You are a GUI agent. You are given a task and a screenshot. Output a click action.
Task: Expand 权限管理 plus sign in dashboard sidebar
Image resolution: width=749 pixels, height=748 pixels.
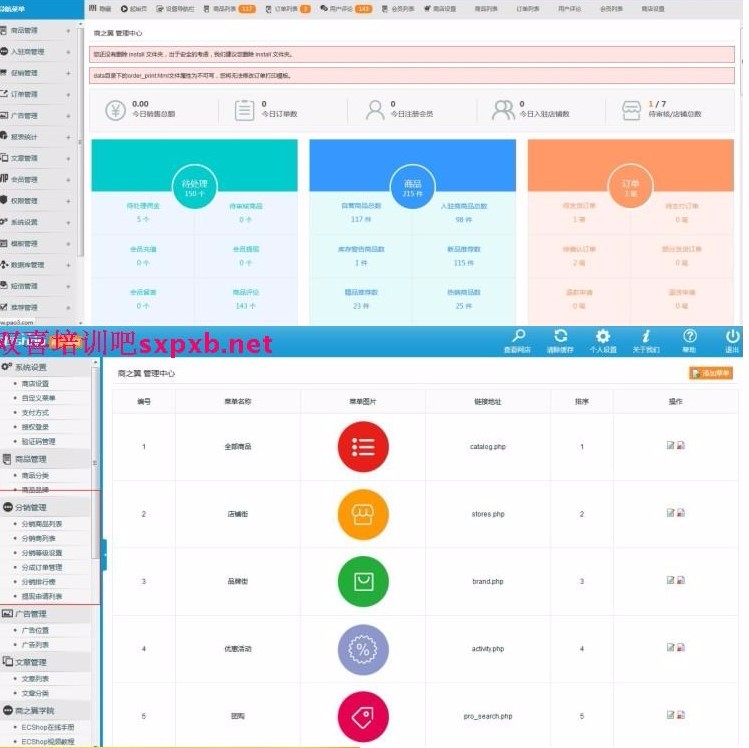pyautogui.click(x=68, y=201)
